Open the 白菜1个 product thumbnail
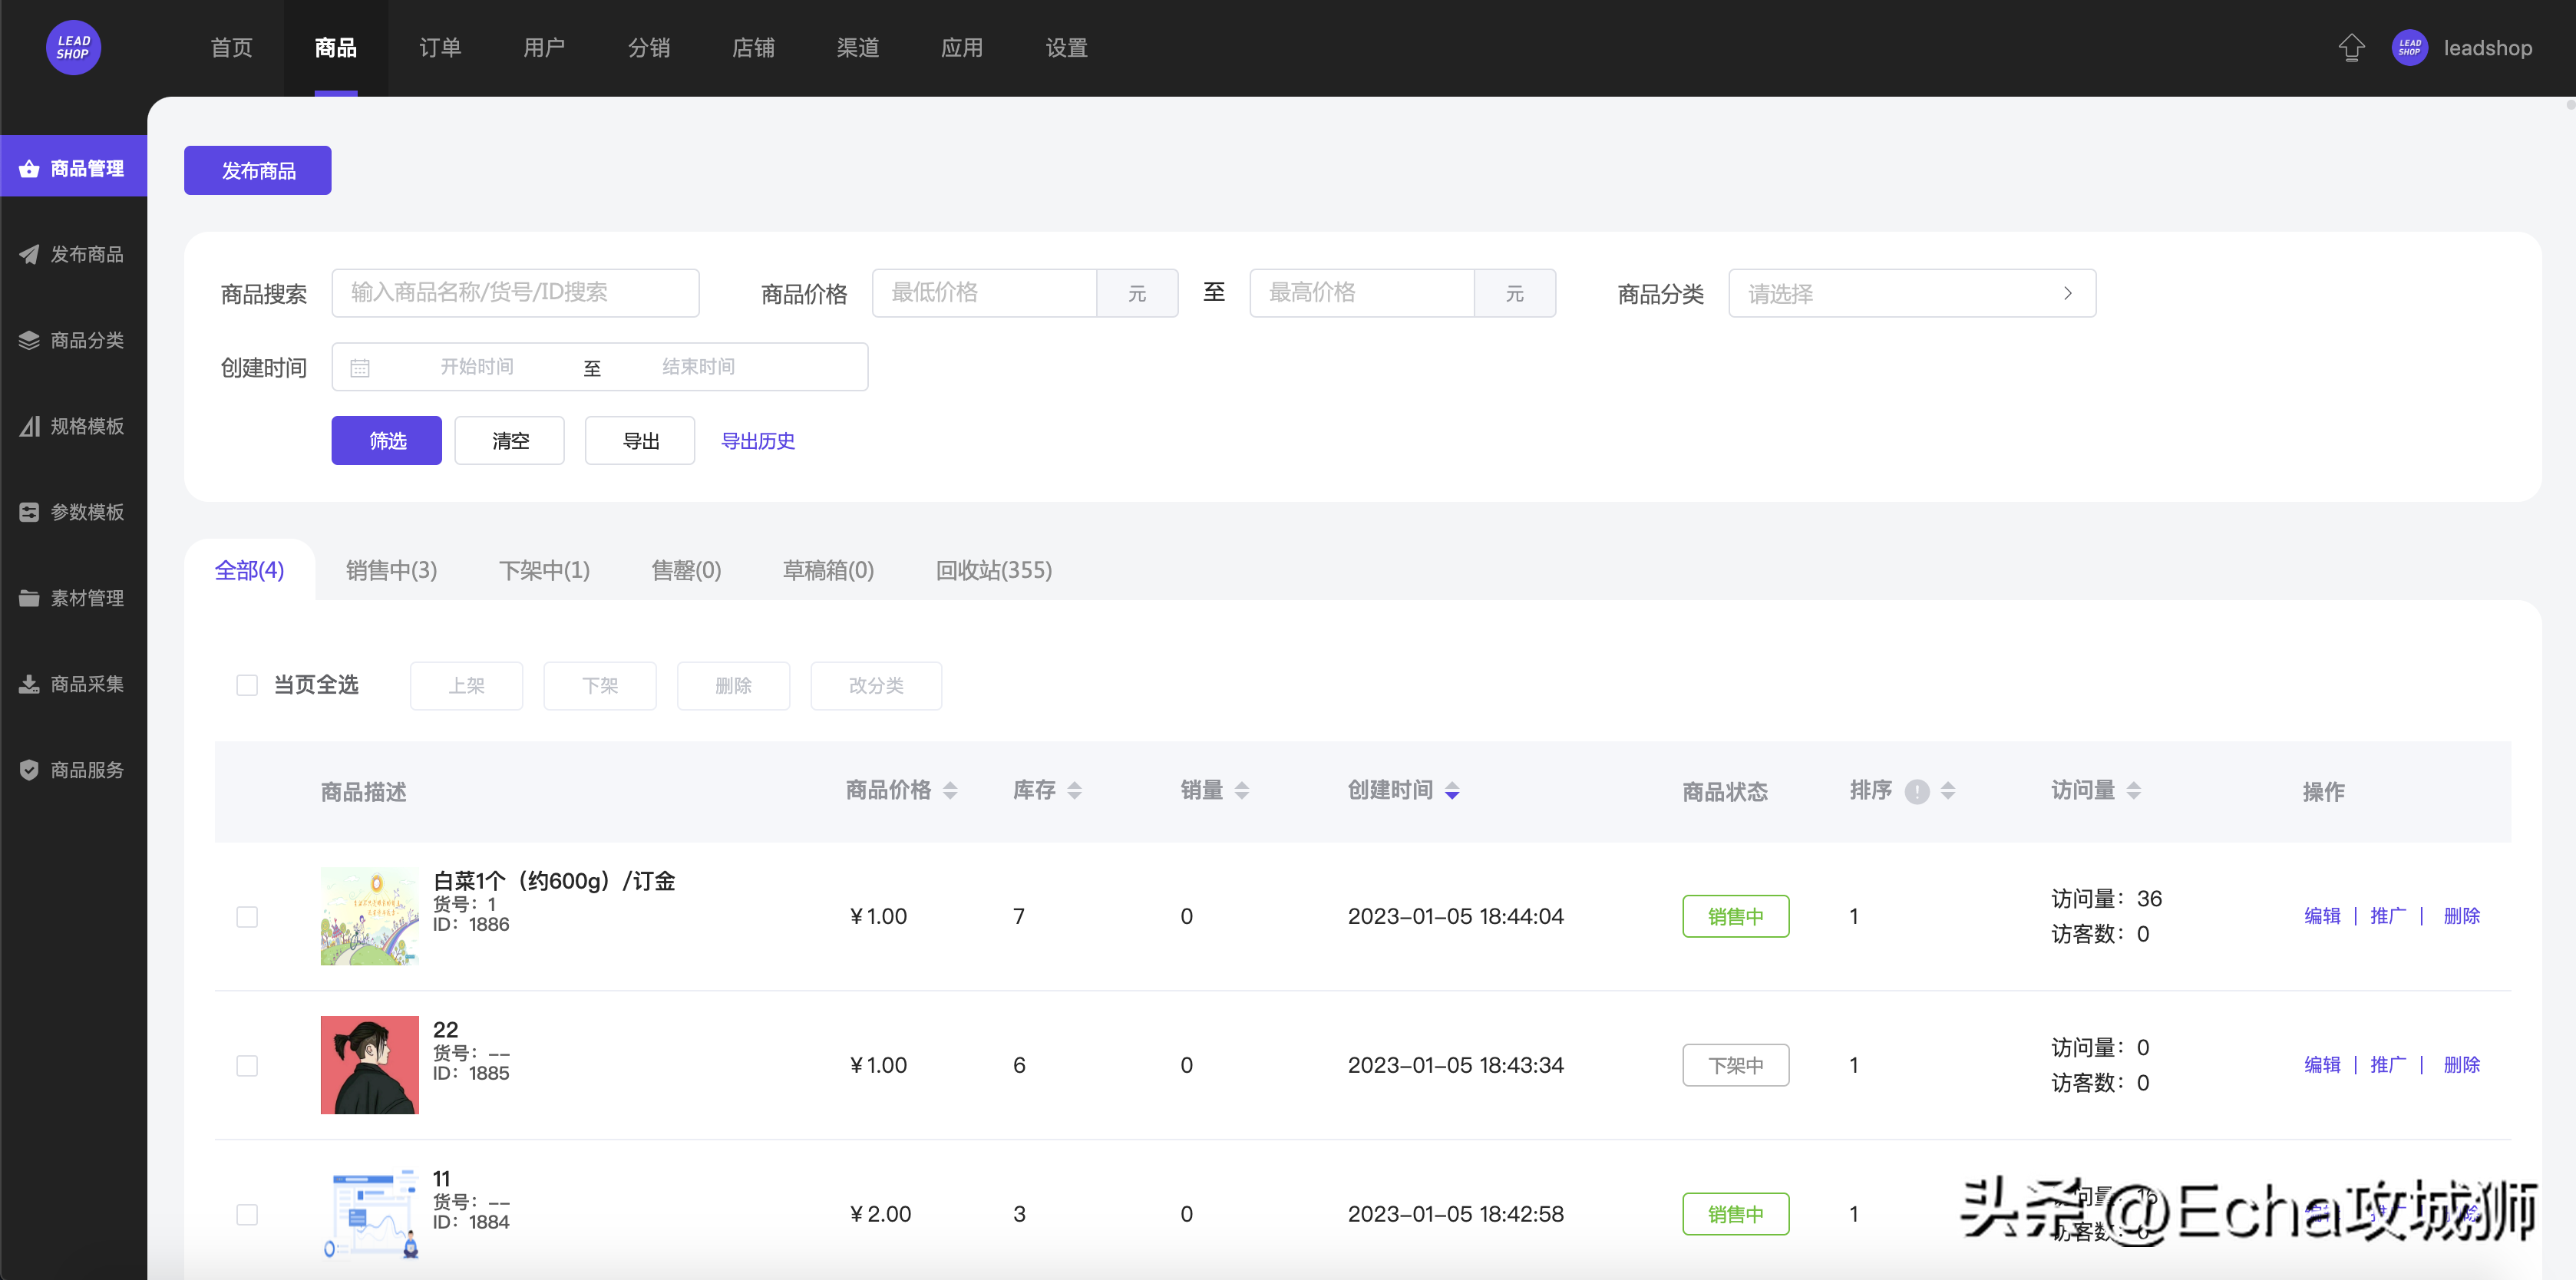This screenshot has height=1280, width=2576. 369,916
